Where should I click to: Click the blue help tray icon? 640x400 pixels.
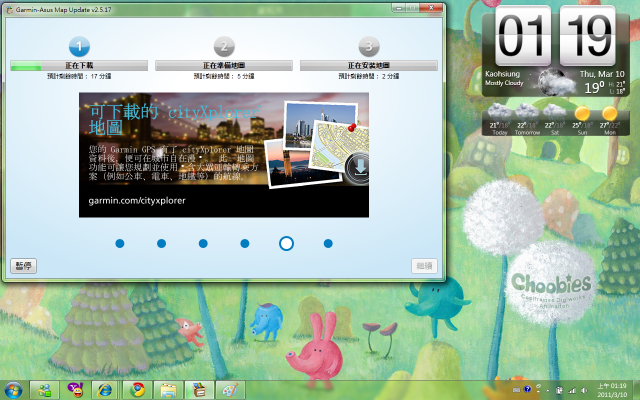[x=527, y=390]
